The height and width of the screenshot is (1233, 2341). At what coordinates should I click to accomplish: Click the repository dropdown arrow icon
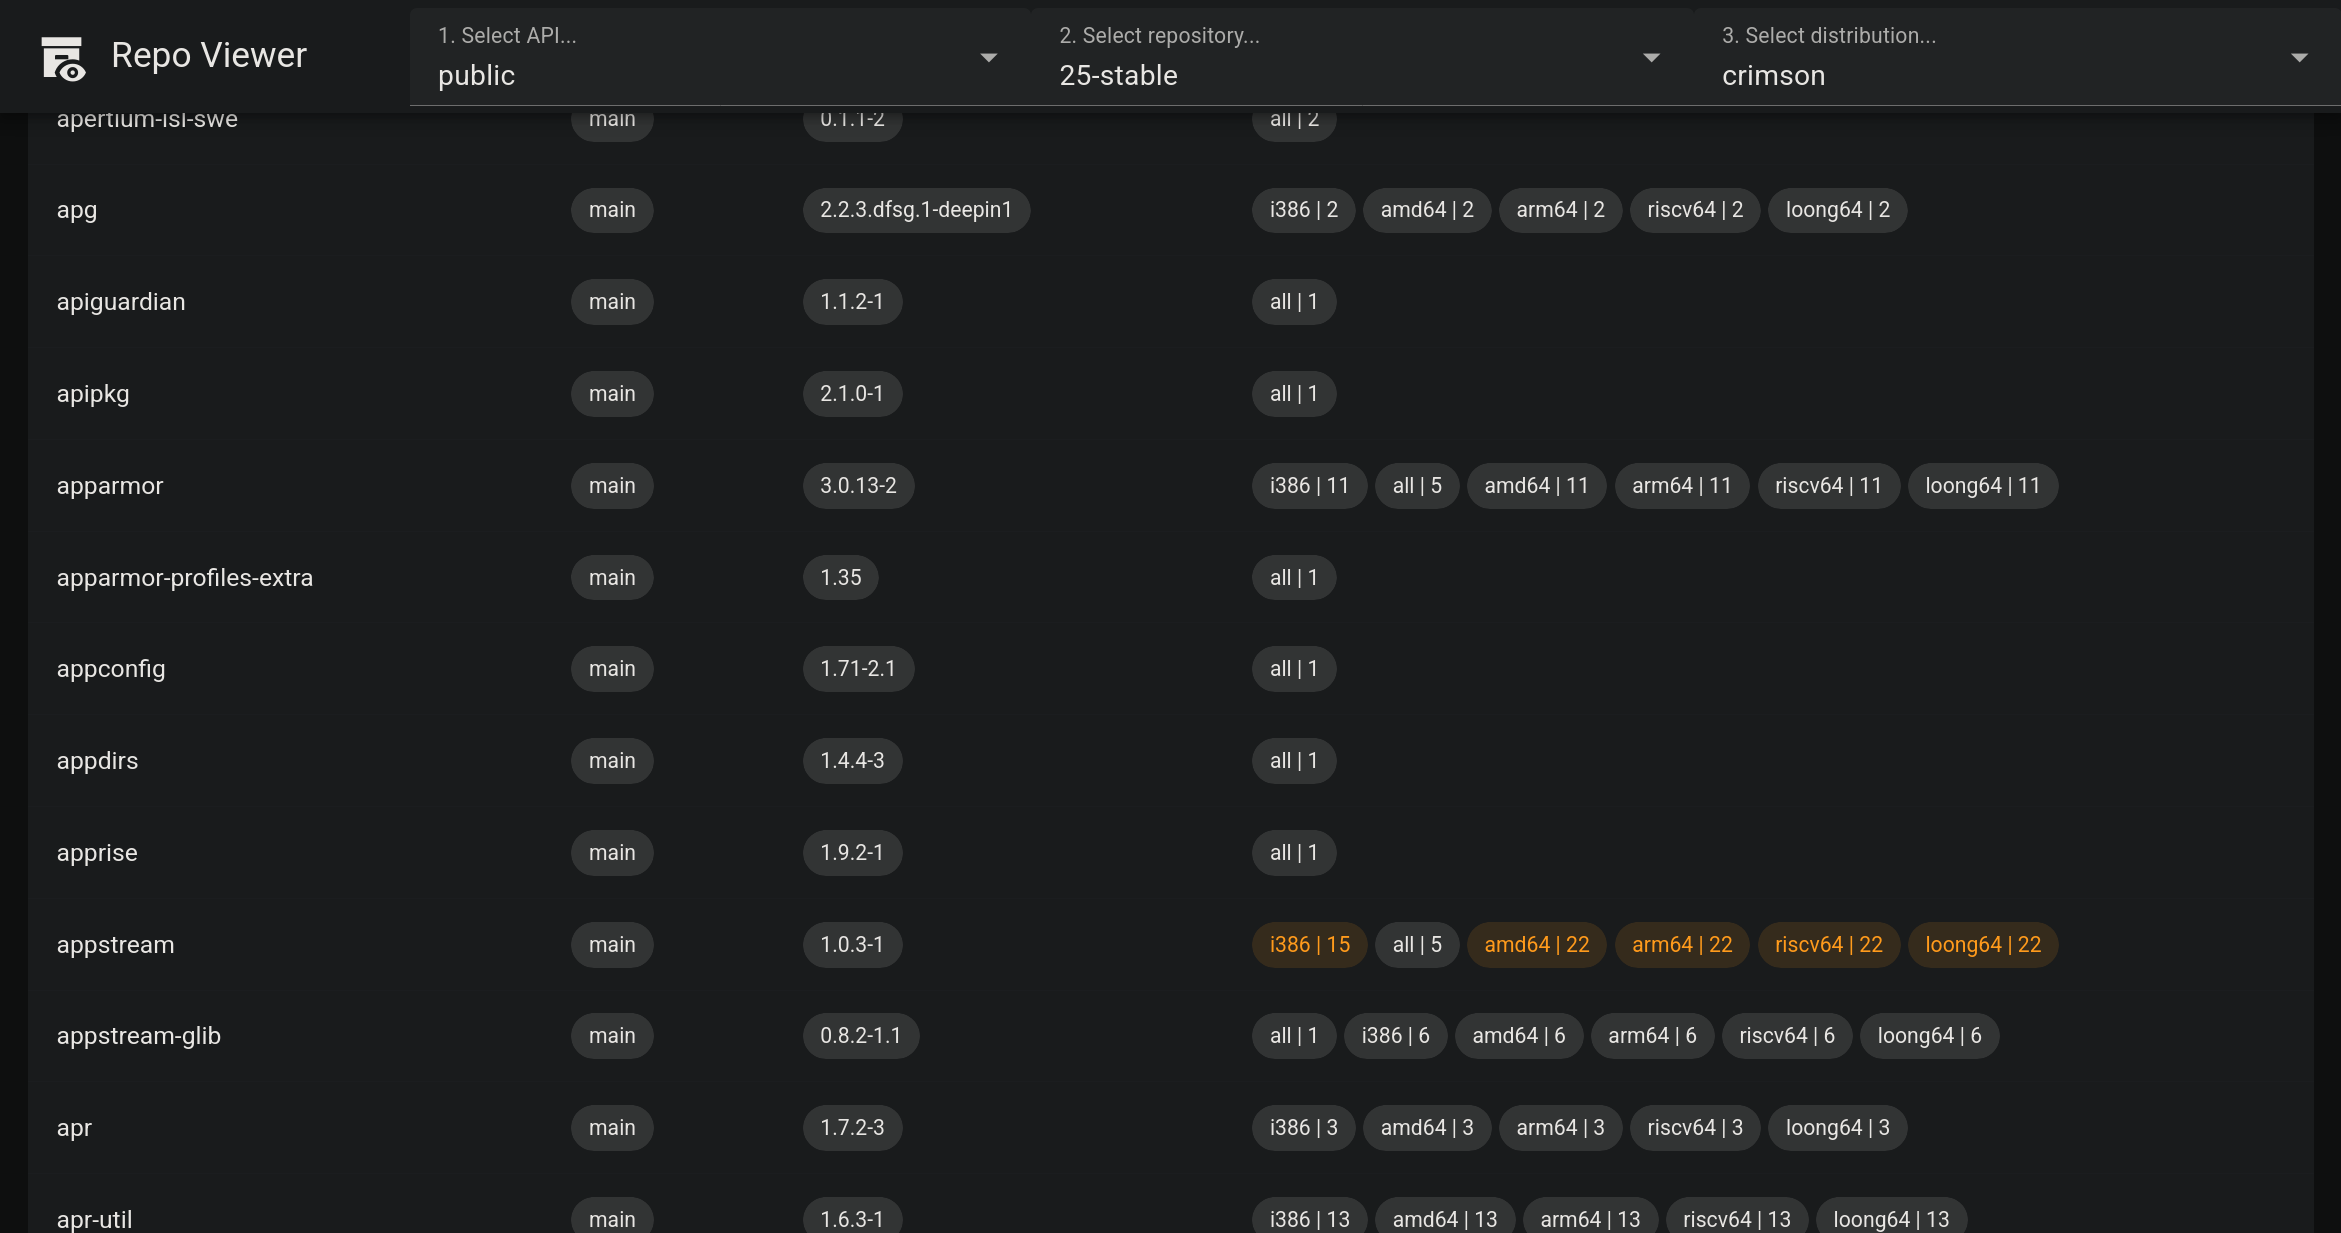[1651, 58]
